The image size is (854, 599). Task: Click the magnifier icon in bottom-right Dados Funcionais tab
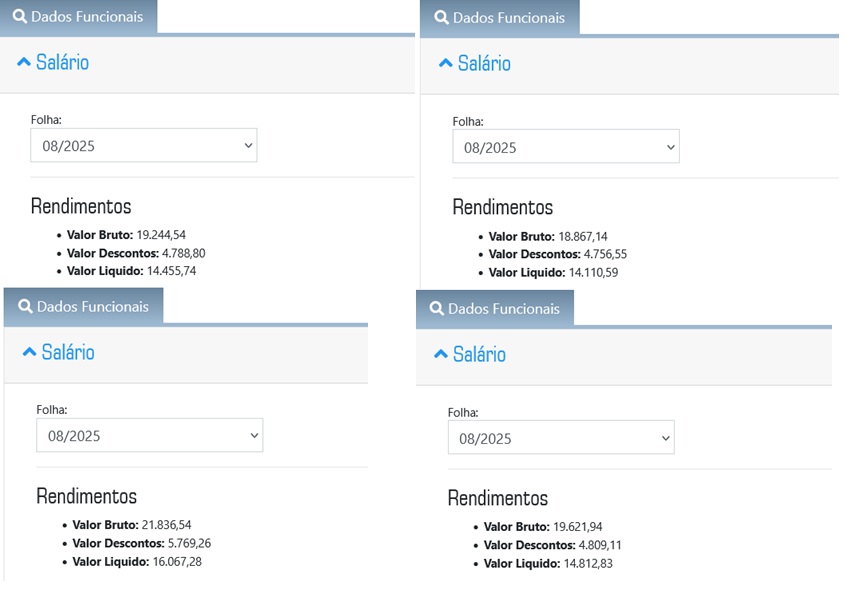pos(436,309)
